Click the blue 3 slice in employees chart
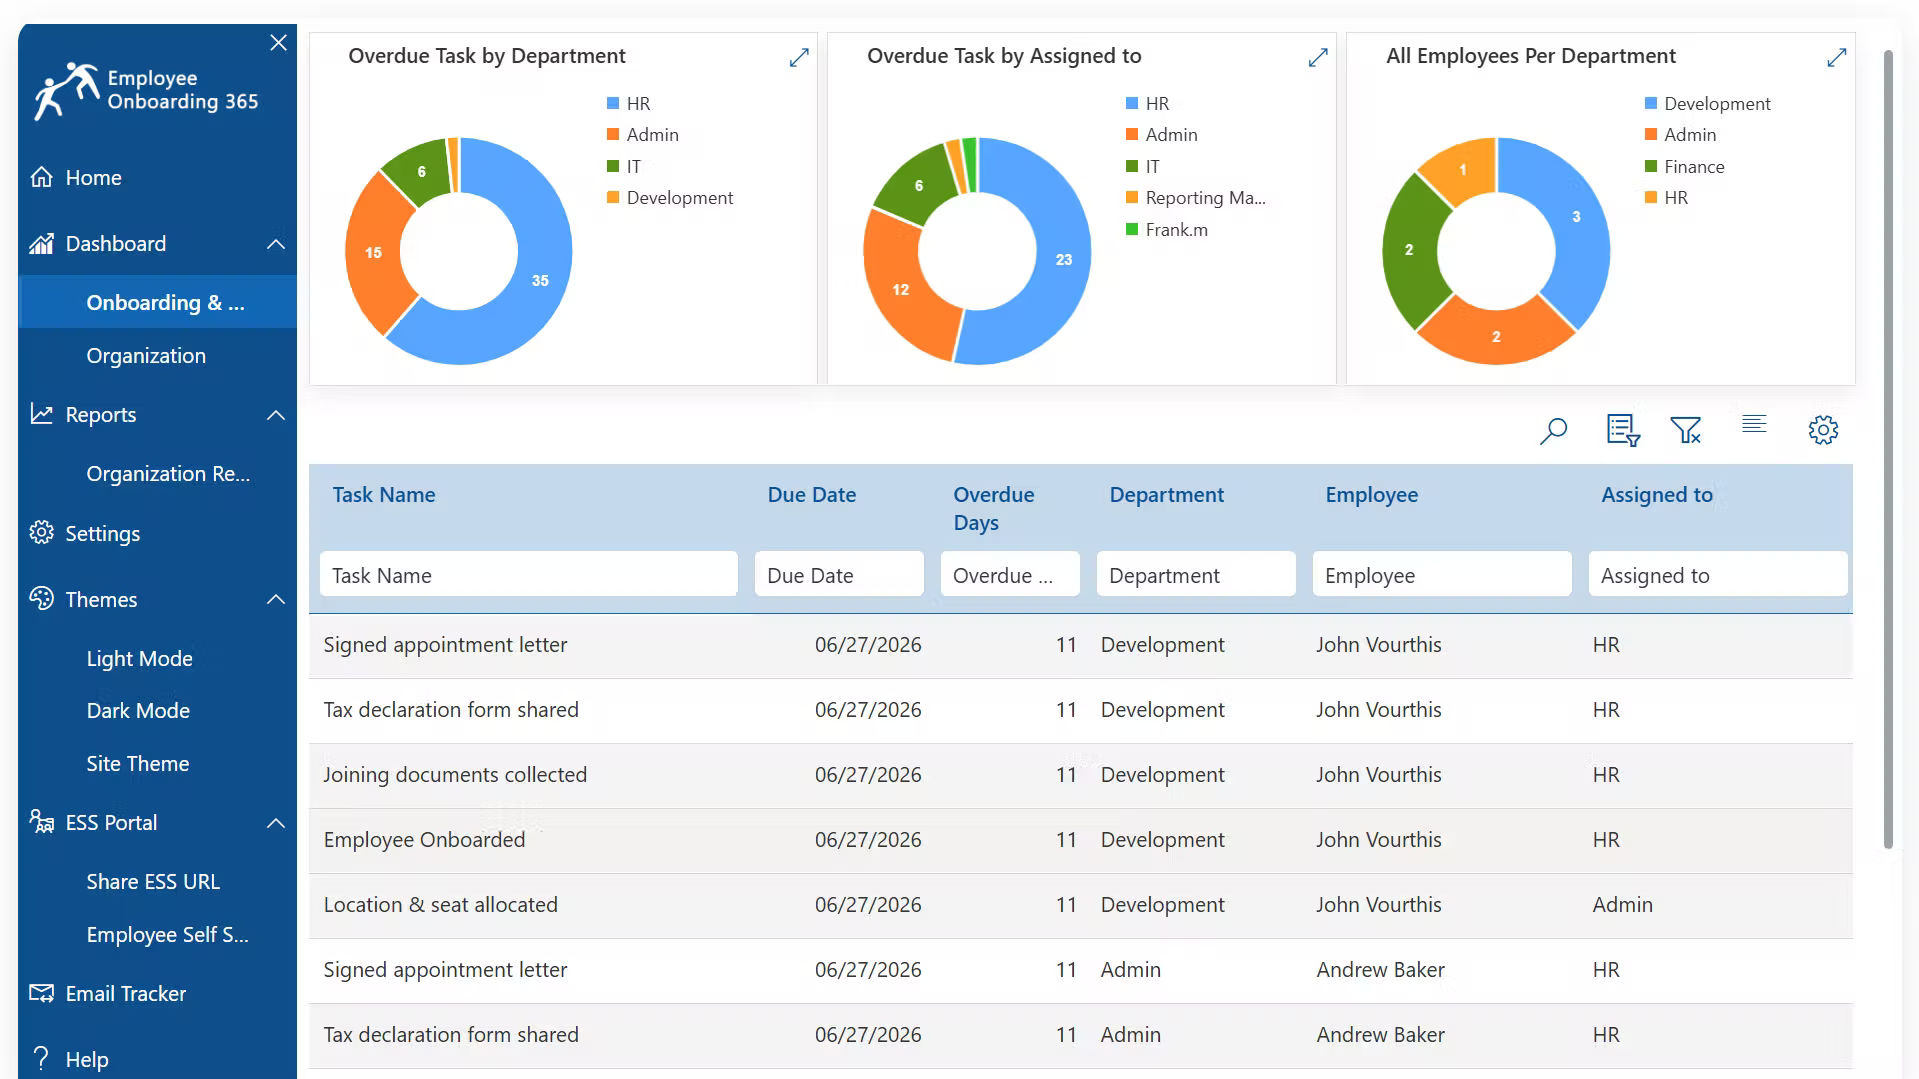Image resolution: width=1919 pixels, height=1079 pixels. click(x=1575, y=219)
